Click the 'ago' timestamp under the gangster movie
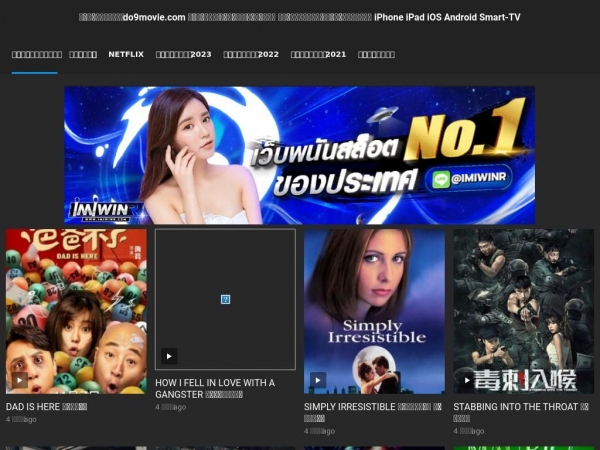The height and width of the screenshot is (450, 600). click(x=171, y=407)
